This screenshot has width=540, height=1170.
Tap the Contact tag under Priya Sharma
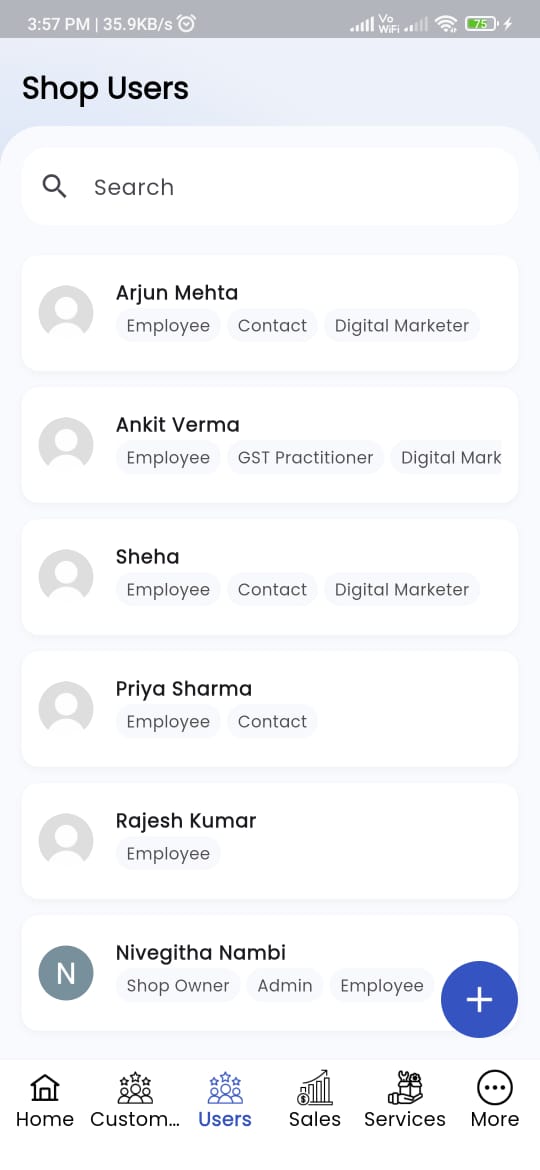(x=272, y=722)
